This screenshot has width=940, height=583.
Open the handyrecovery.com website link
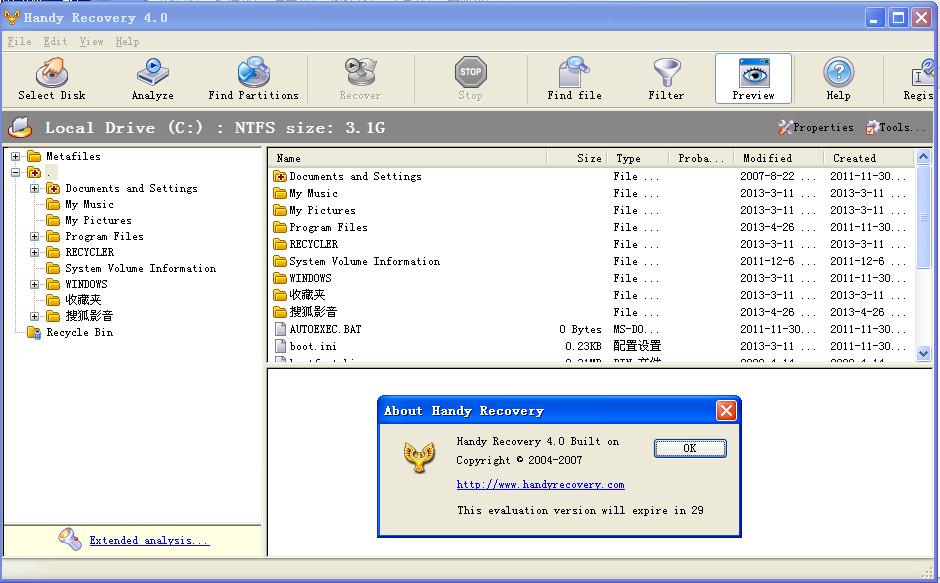[540, 485]
